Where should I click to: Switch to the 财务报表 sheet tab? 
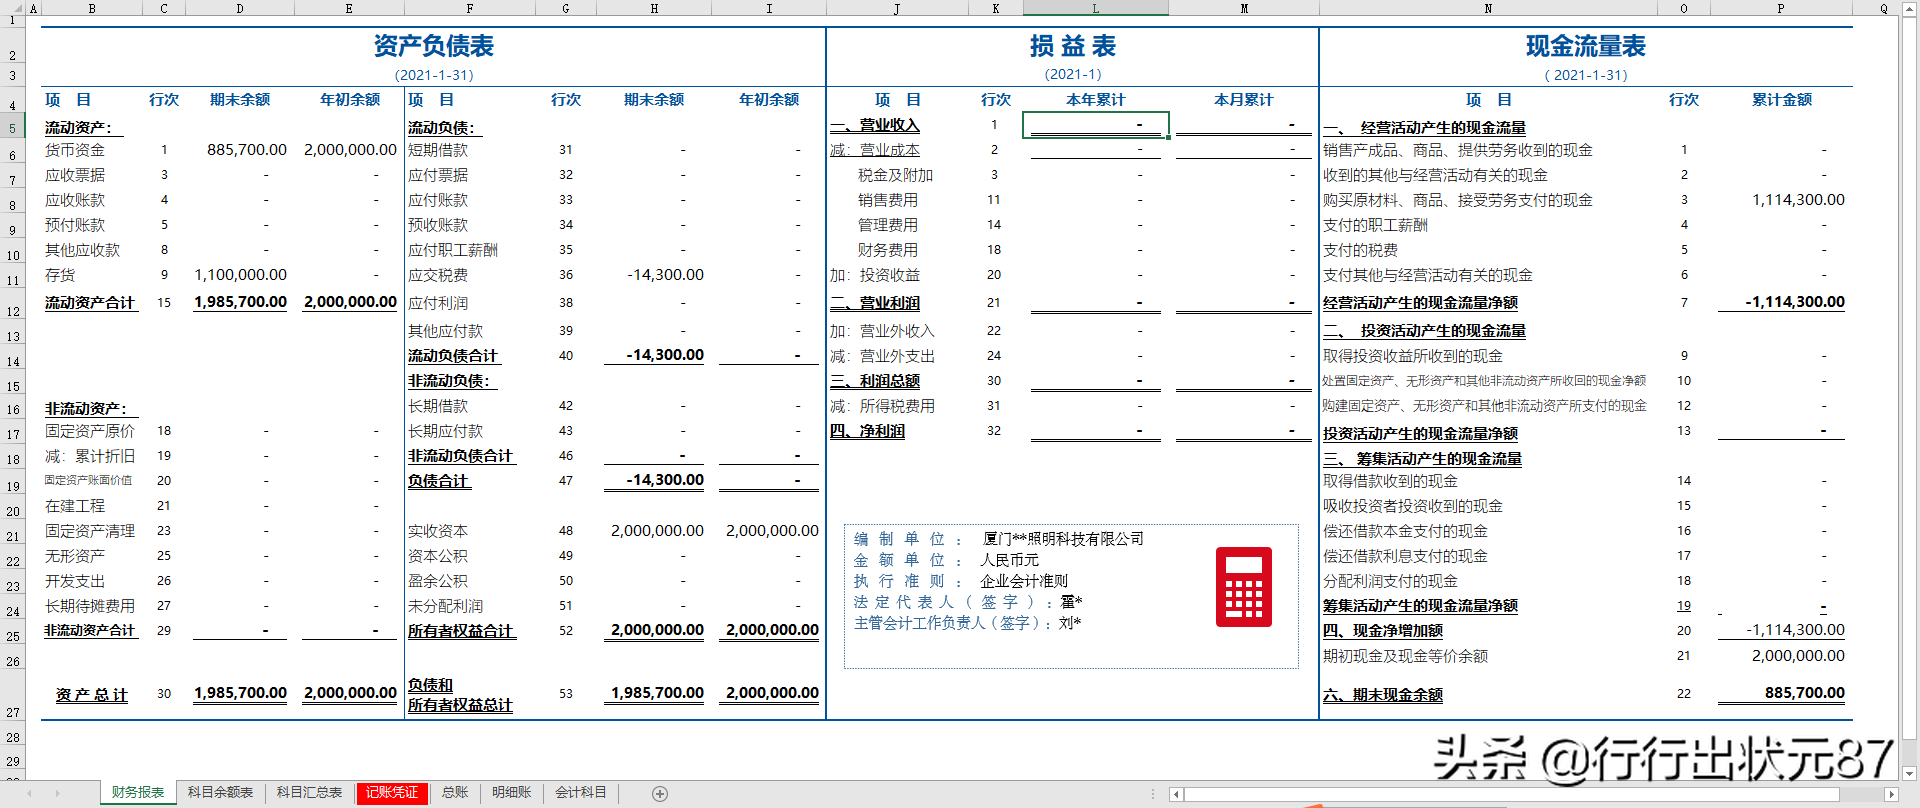[138, 793]
